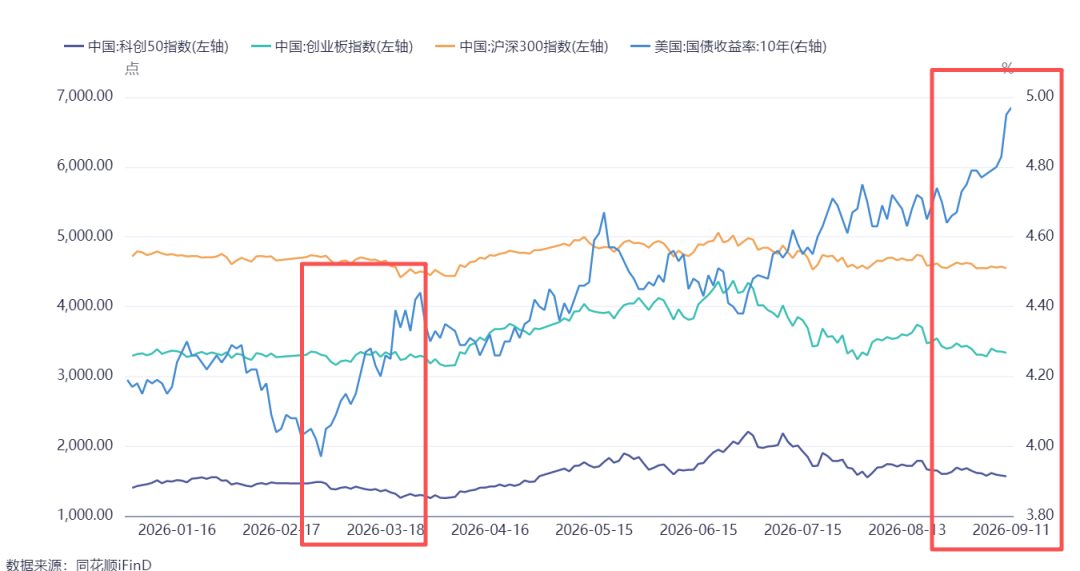1080x571 pixels.
Task: Click the 点 unit label on left axis
Action: pos(132,68)
